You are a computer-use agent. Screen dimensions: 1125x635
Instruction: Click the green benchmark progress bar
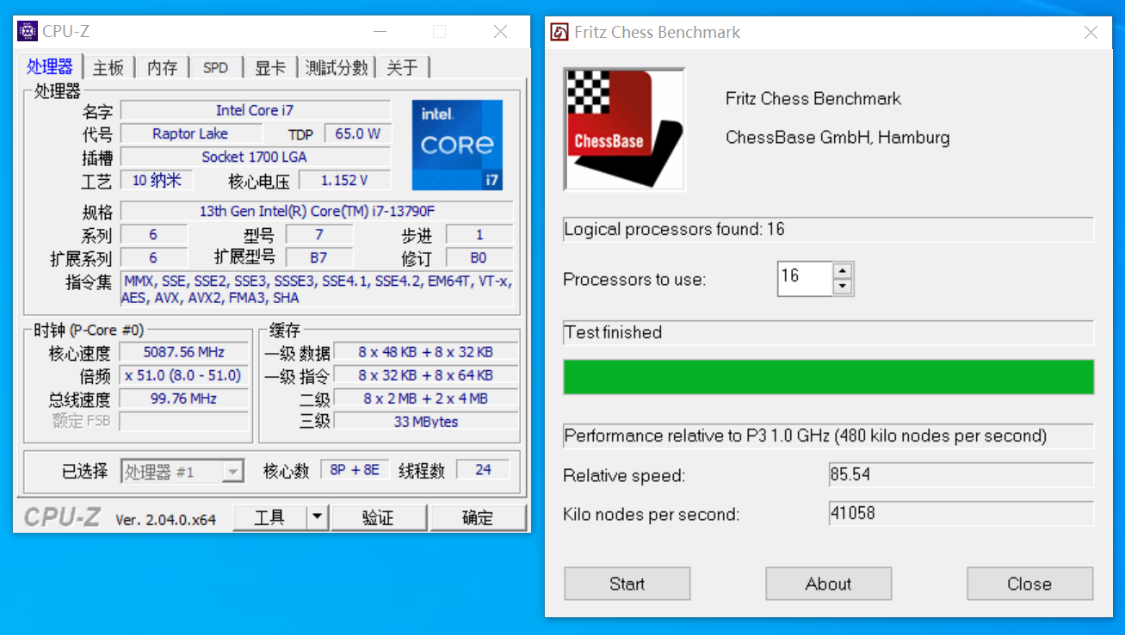(x=829, y=377)
